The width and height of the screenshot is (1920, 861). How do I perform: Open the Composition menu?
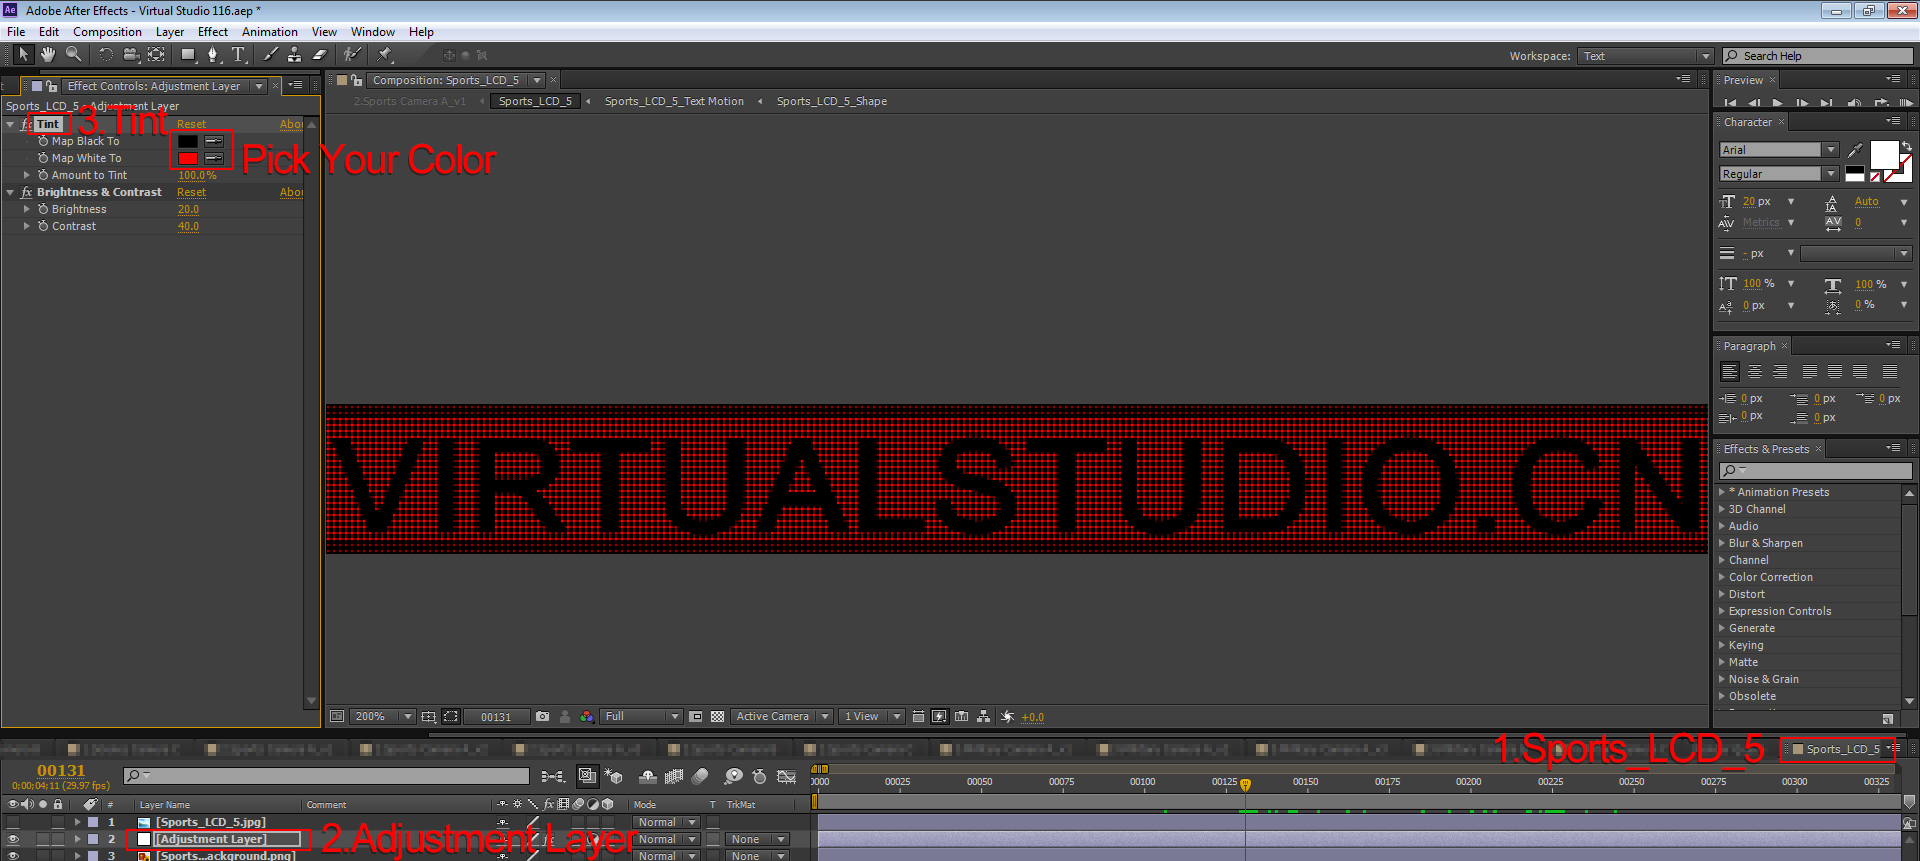pyautogui.click(x=107, y=32)
